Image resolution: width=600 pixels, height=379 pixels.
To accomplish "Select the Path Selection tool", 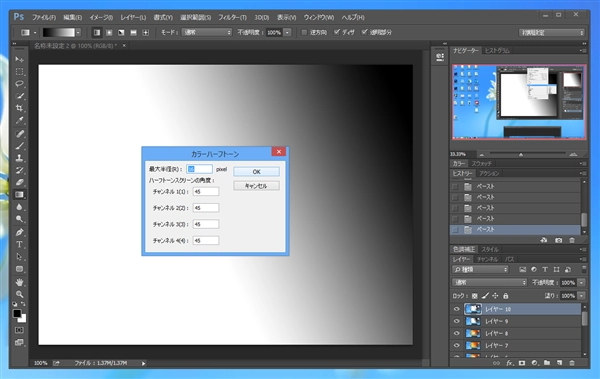I will tap(19, 257).
